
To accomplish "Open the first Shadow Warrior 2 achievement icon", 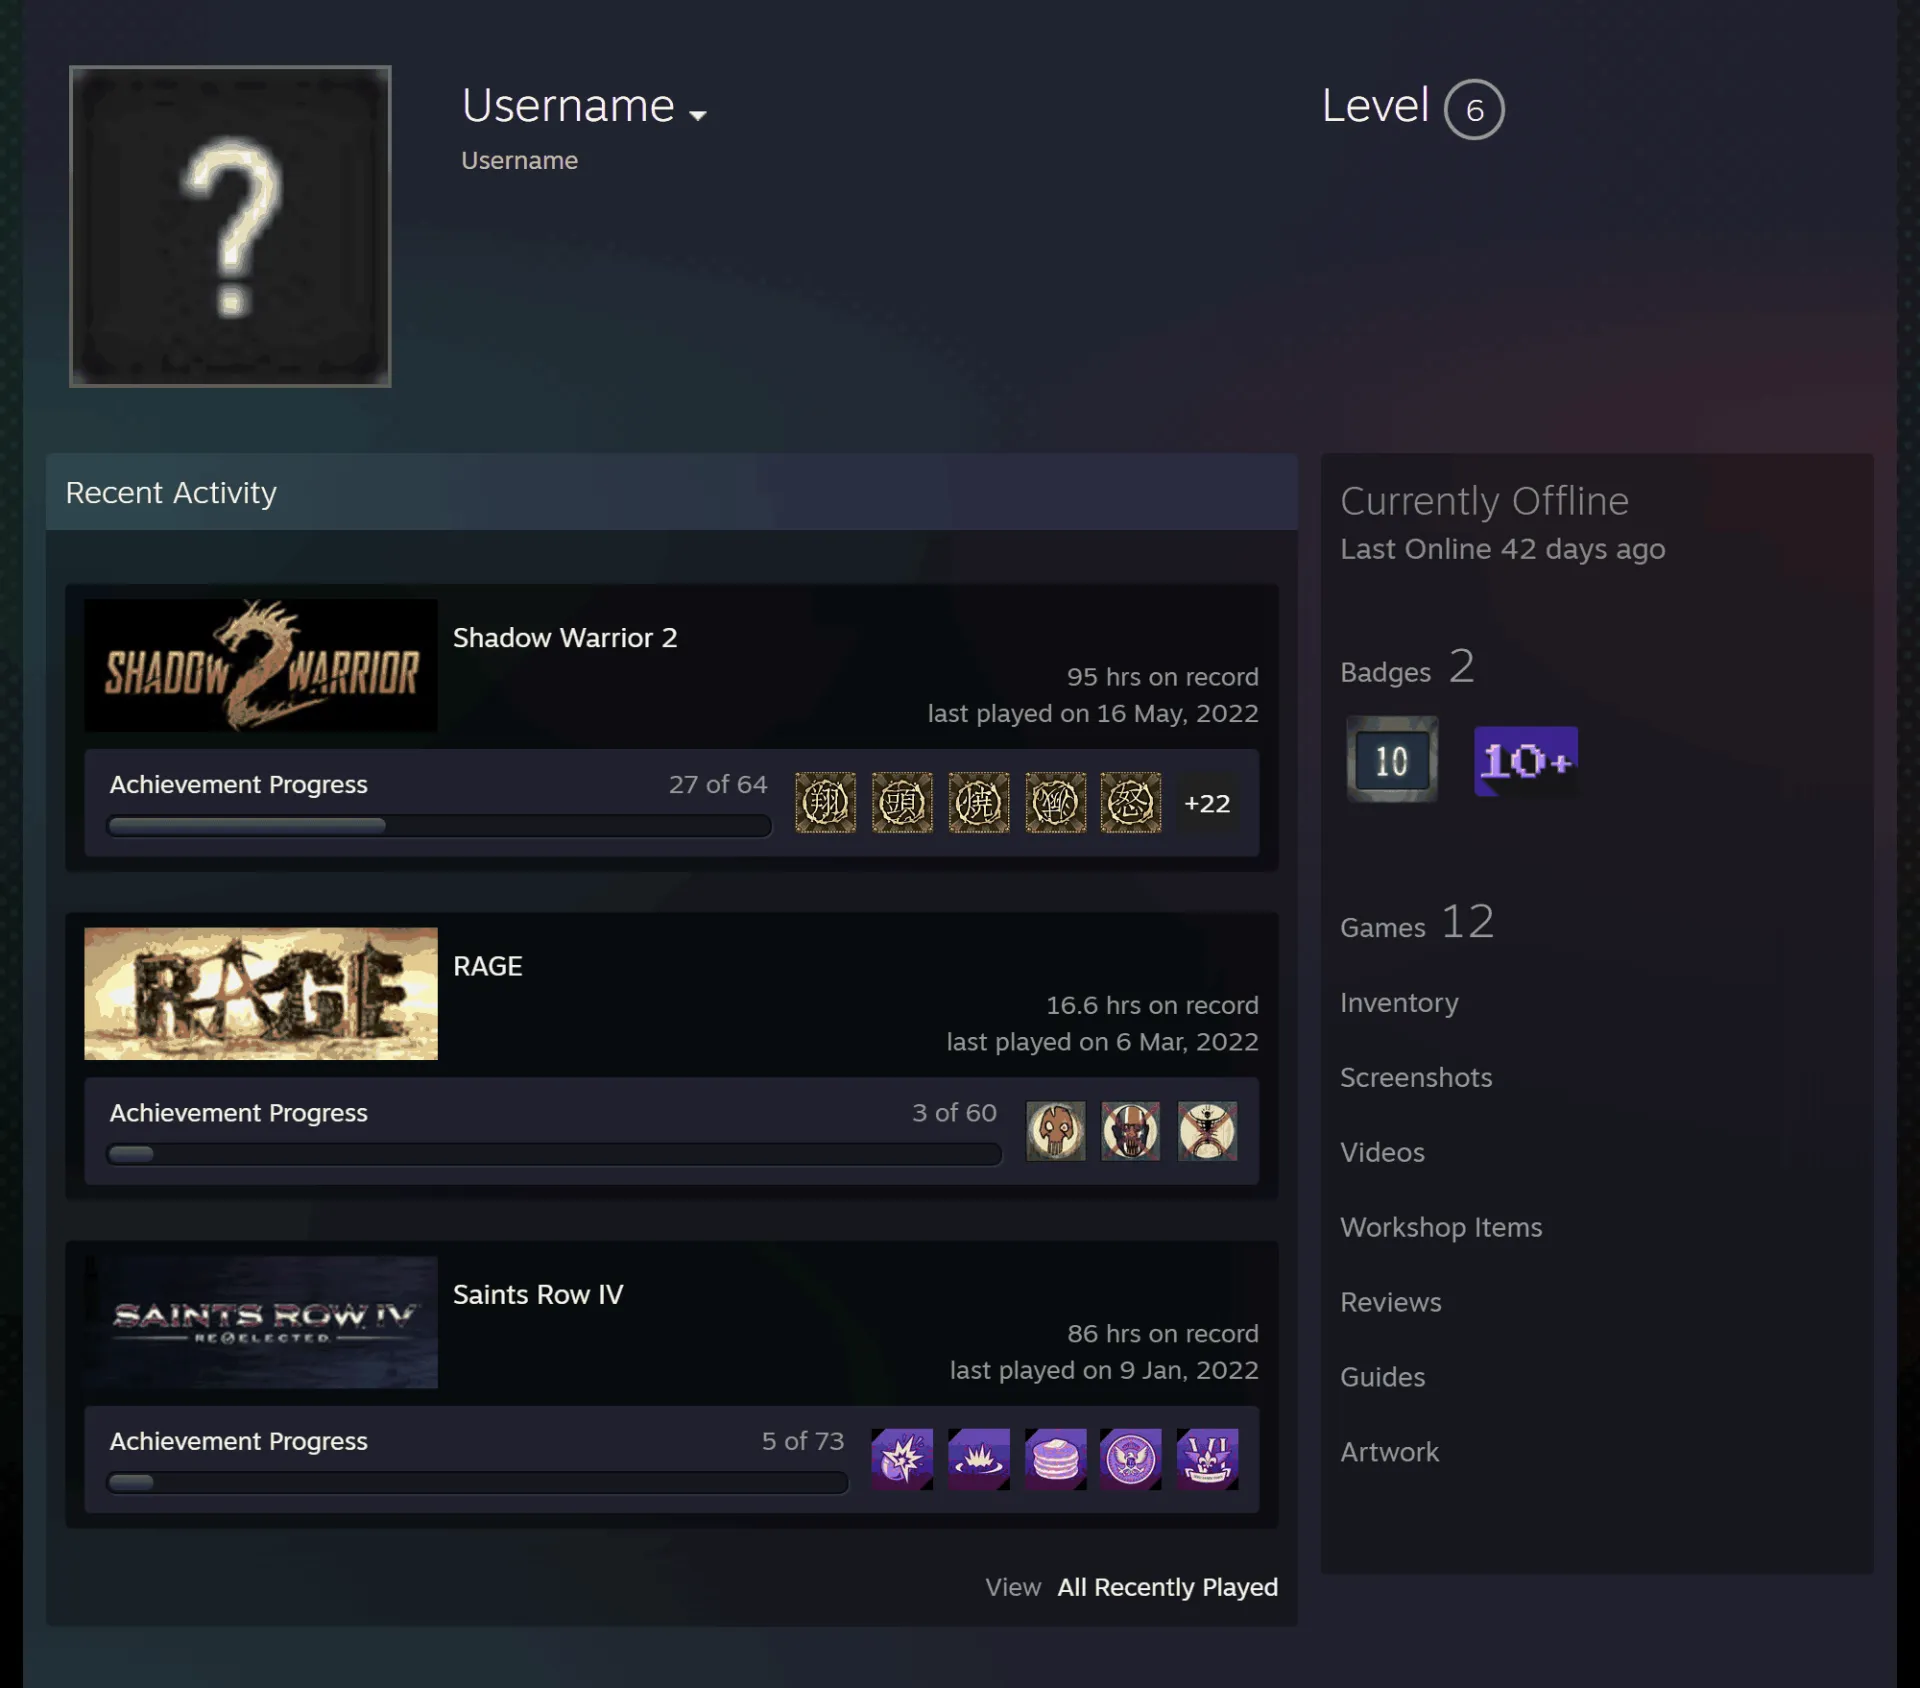I will [x=825, y=802].
